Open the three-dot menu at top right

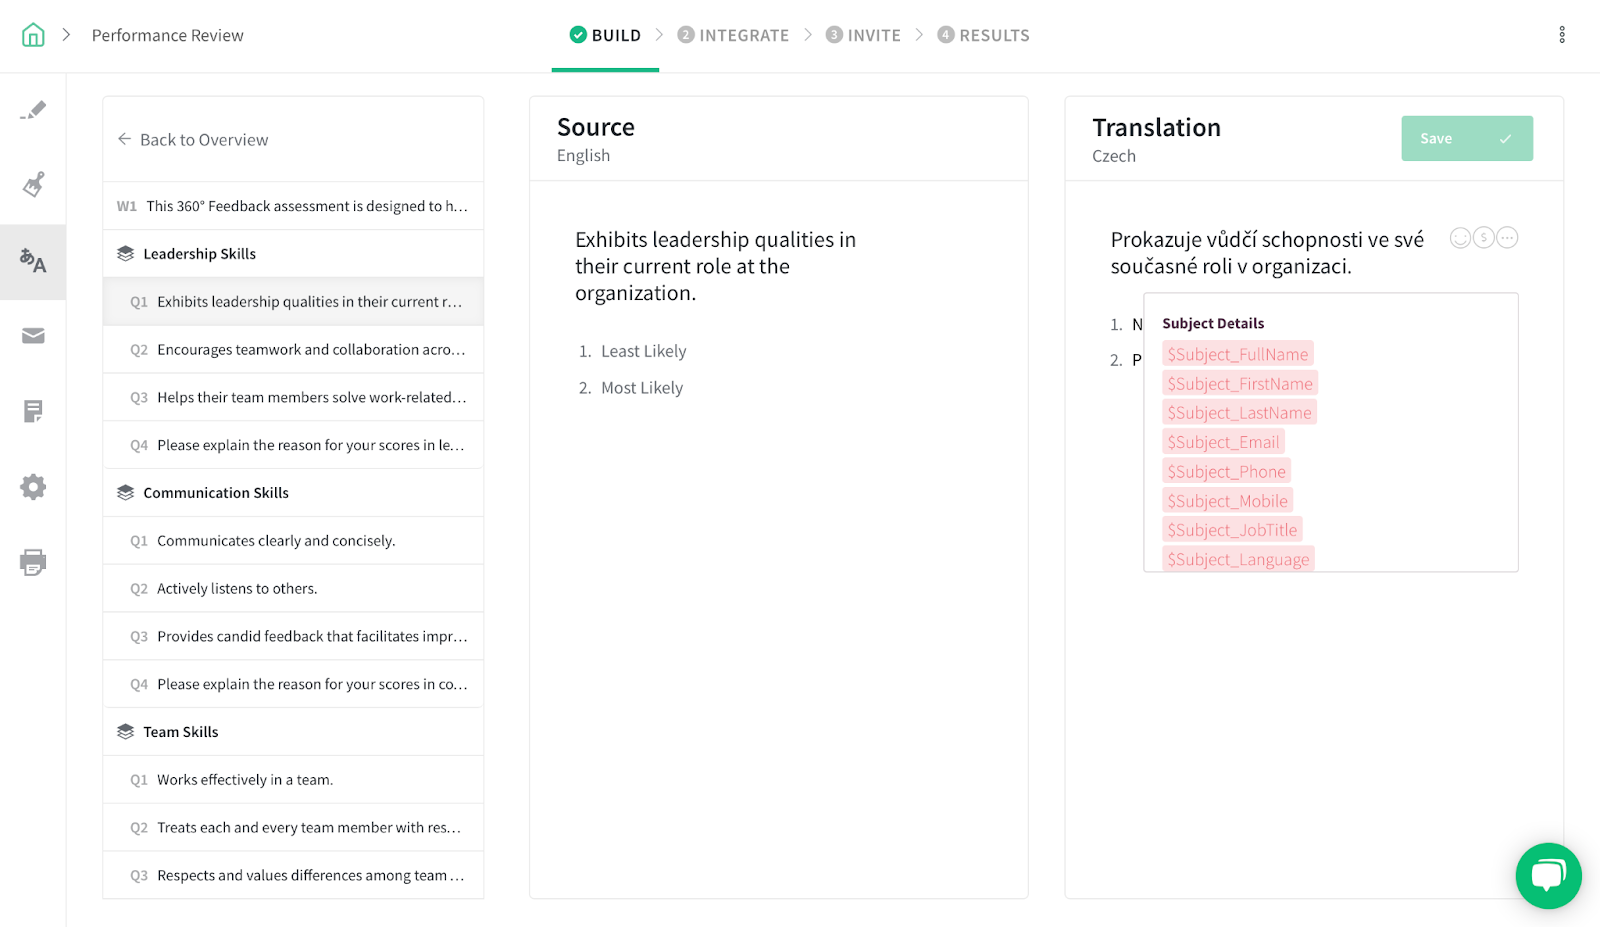tap(1562, 35)
